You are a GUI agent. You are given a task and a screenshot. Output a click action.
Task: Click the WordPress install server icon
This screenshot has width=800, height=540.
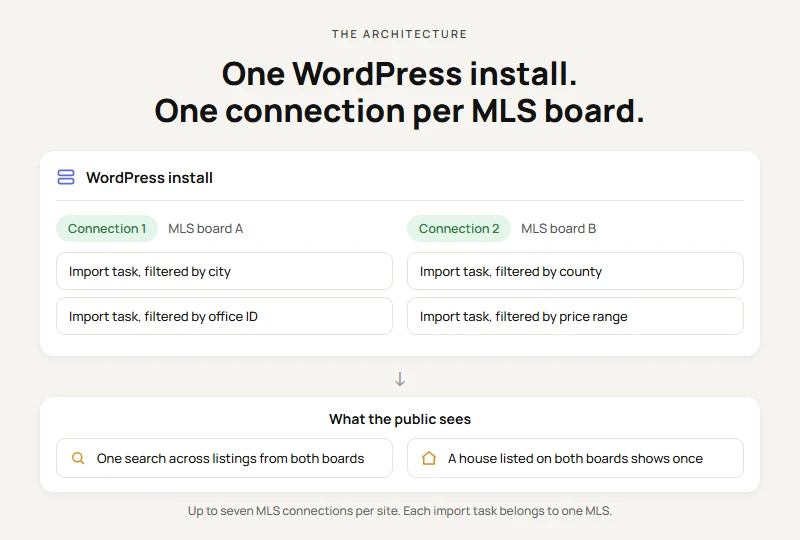click(66, 177)
